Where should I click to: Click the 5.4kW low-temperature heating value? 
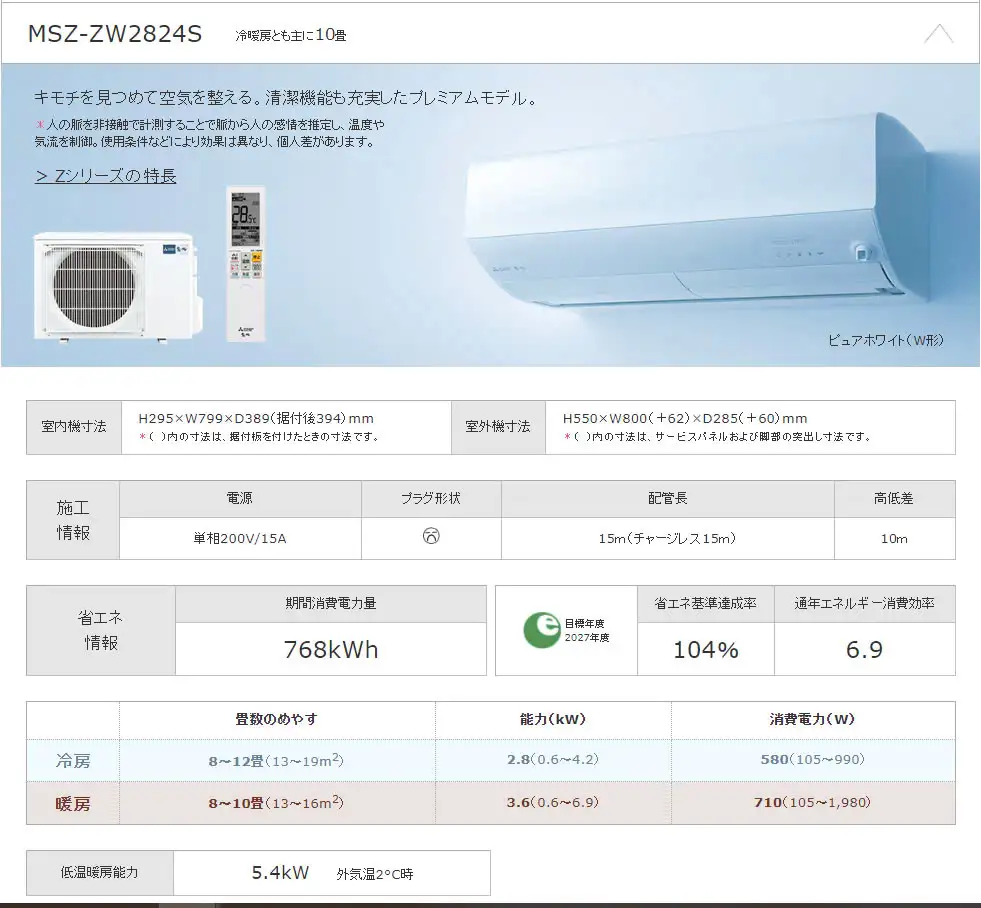tap(280, 872)
